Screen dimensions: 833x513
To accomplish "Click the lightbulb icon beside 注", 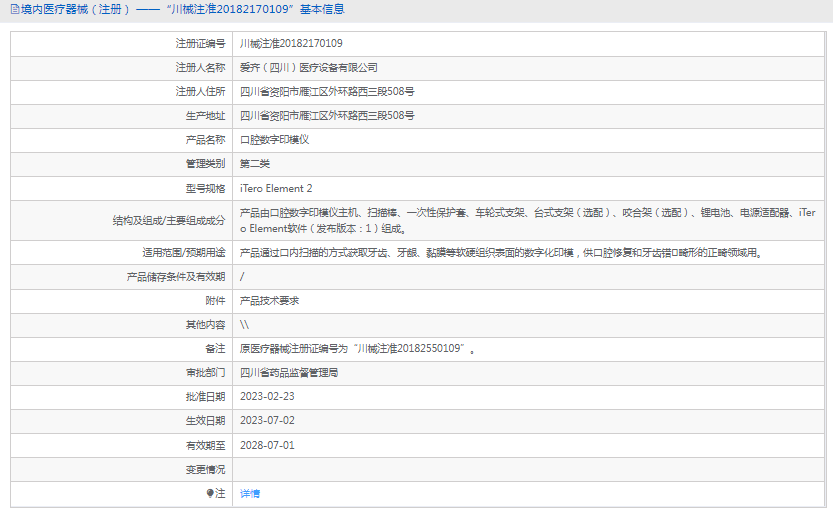I will [x=210, y=493].
